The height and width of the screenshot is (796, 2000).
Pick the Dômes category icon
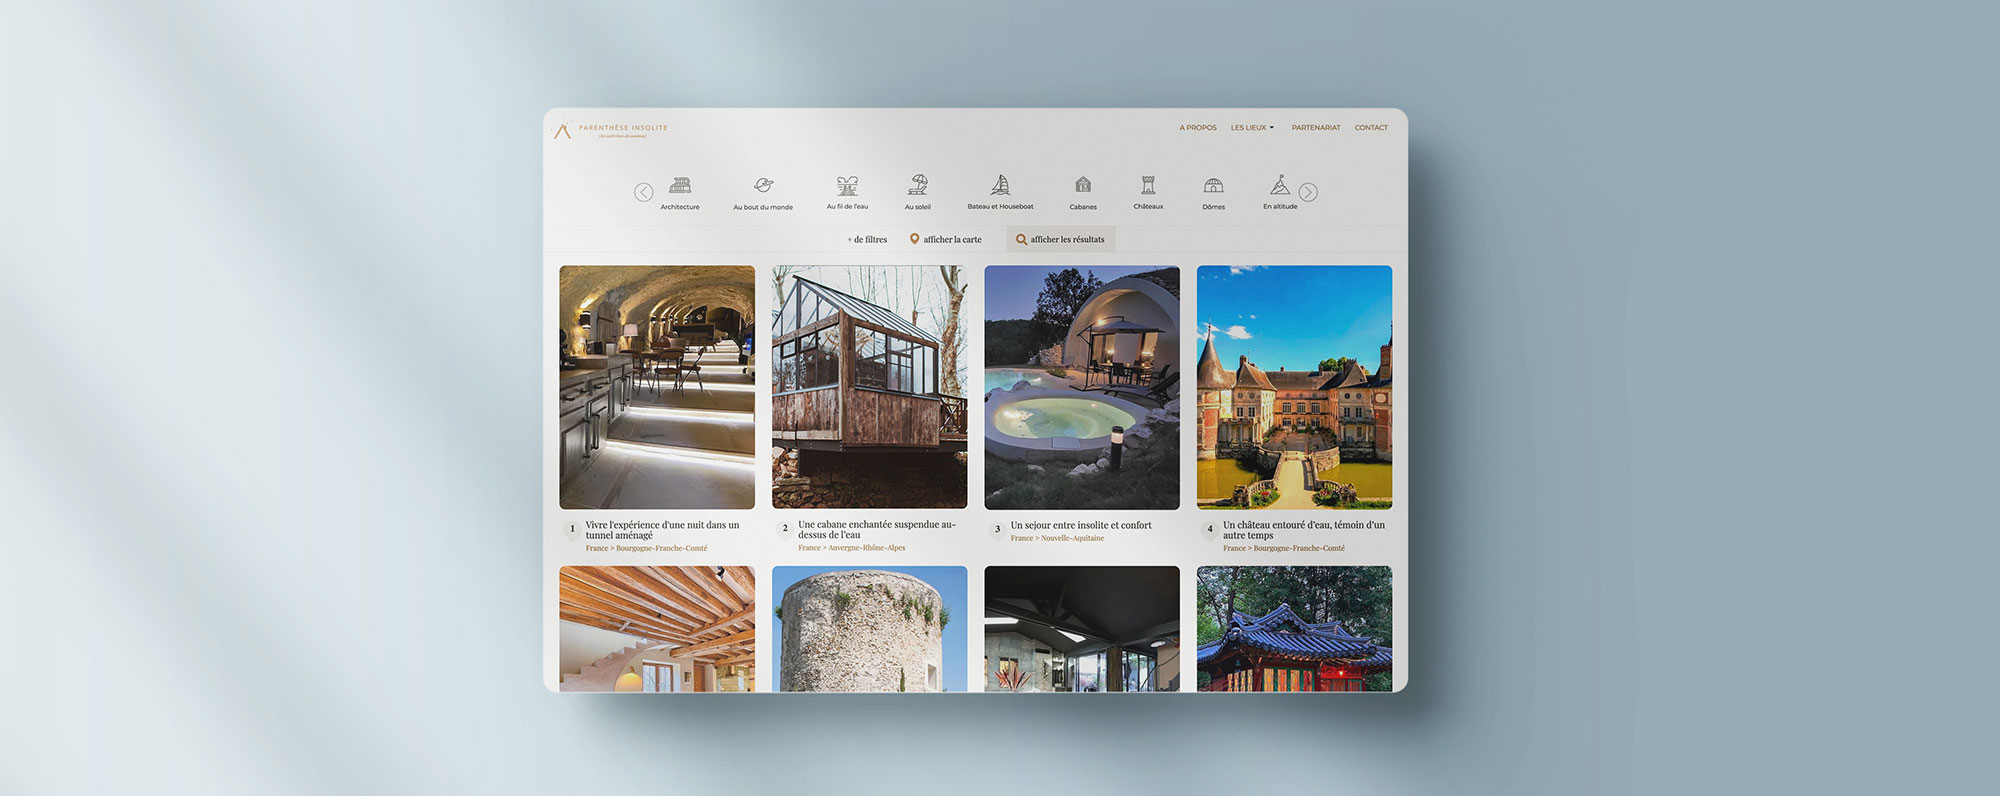pos(1213,186)
